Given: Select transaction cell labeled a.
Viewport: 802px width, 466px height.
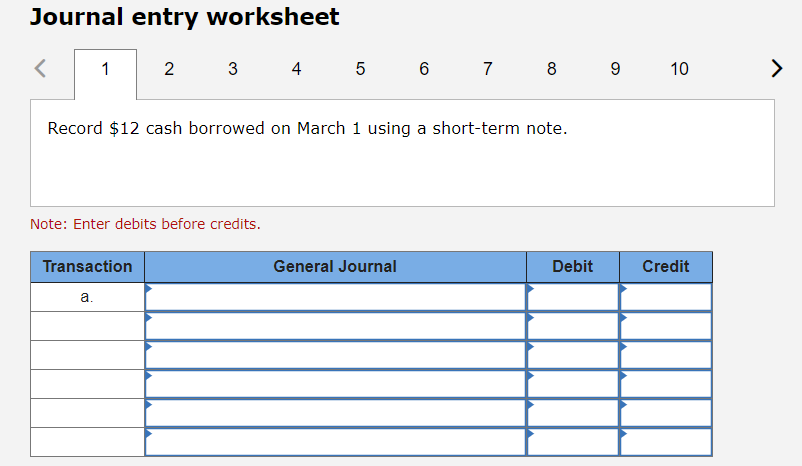Looking at the screenshot, I should coord(87,297).
